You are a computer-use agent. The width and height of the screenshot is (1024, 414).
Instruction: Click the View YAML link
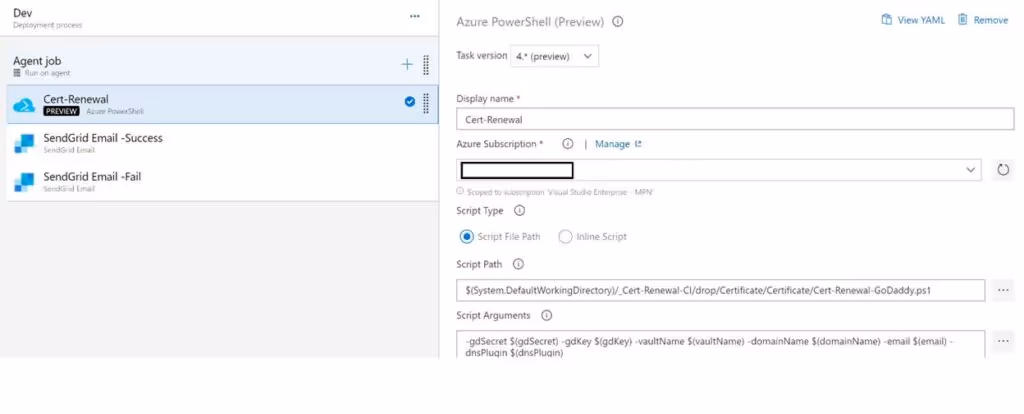tap(921, 20)
